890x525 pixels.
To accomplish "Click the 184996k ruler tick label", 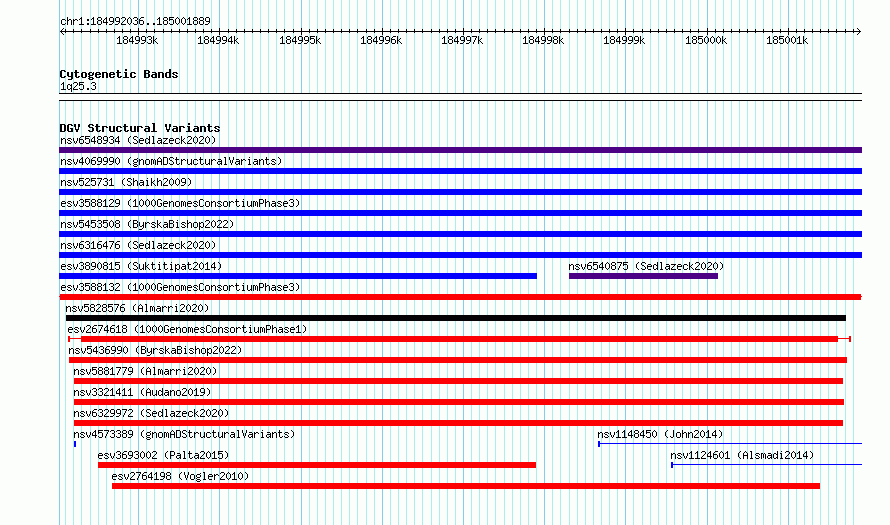I will tap(381, 40).
